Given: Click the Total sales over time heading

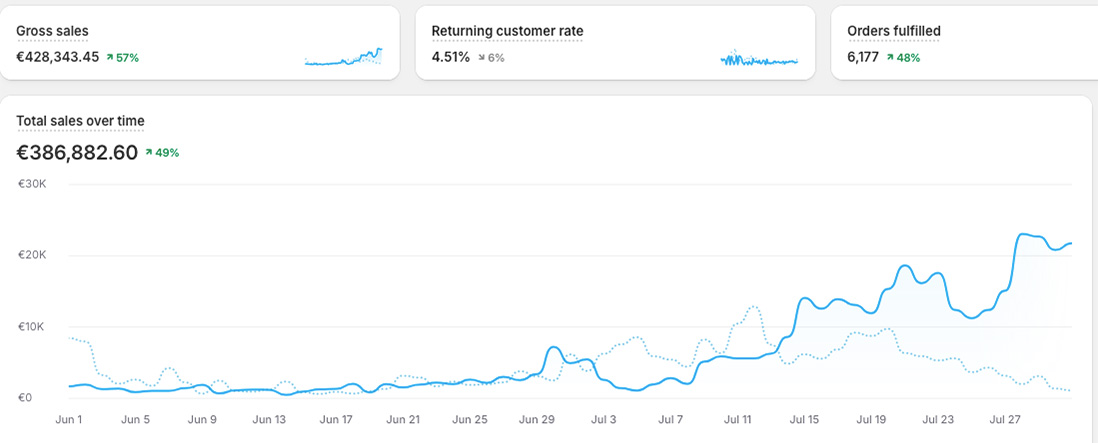Looking at the screenshot, I should click(x=80, y=121).
